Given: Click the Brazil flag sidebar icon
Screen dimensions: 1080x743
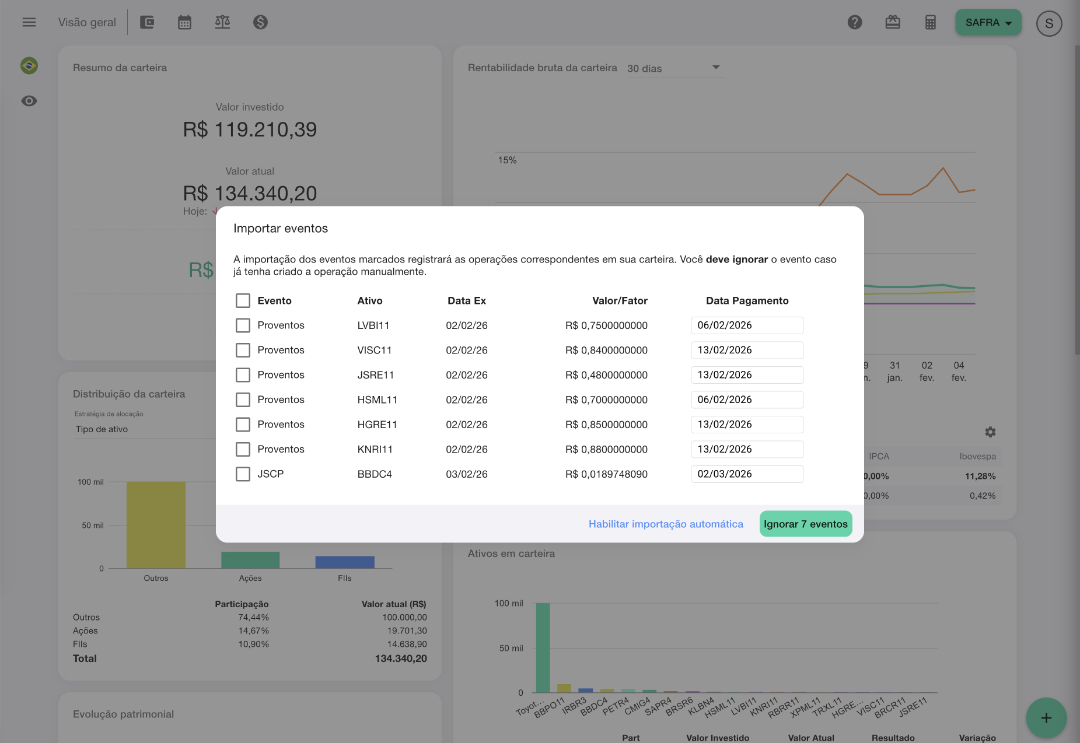Looking at the screenshot, I should [x=29, y=65].
